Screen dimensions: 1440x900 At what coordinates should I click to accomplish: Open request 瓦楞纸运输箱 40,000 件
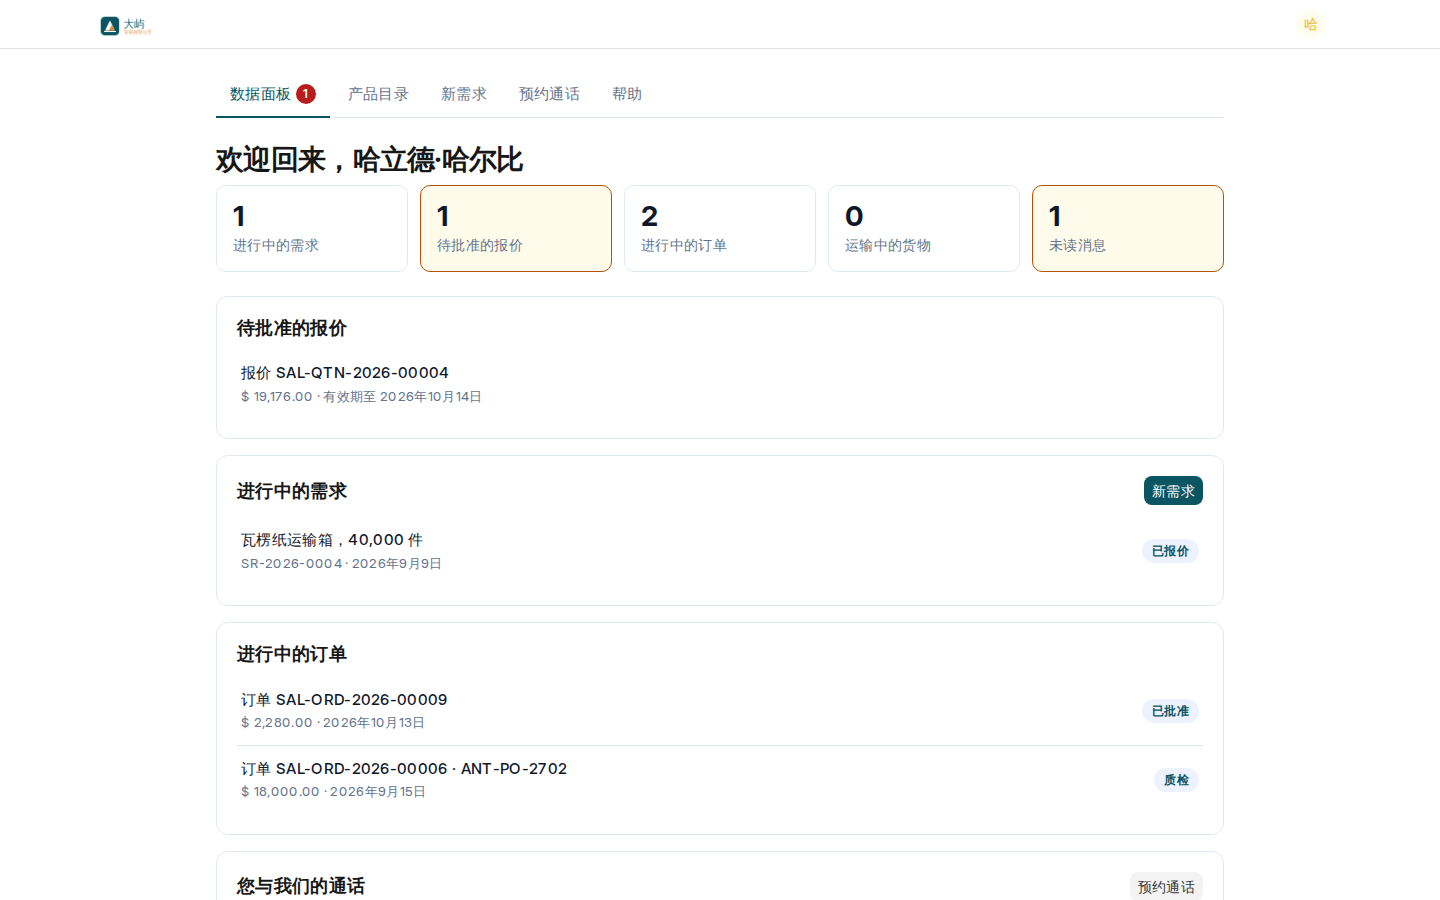pyautogui.click(x=720, y=551)
